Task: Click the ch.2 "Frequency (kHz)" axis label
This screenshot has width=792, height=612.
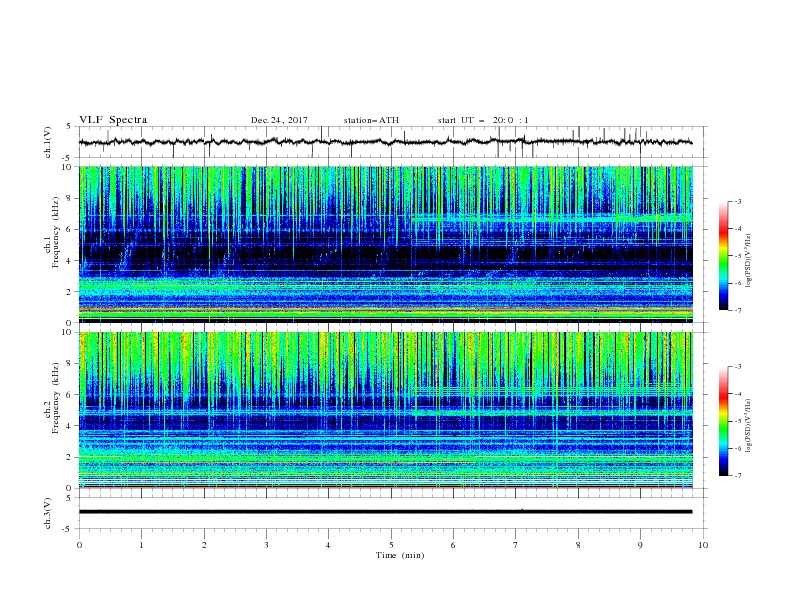Action: pos(56,398)
